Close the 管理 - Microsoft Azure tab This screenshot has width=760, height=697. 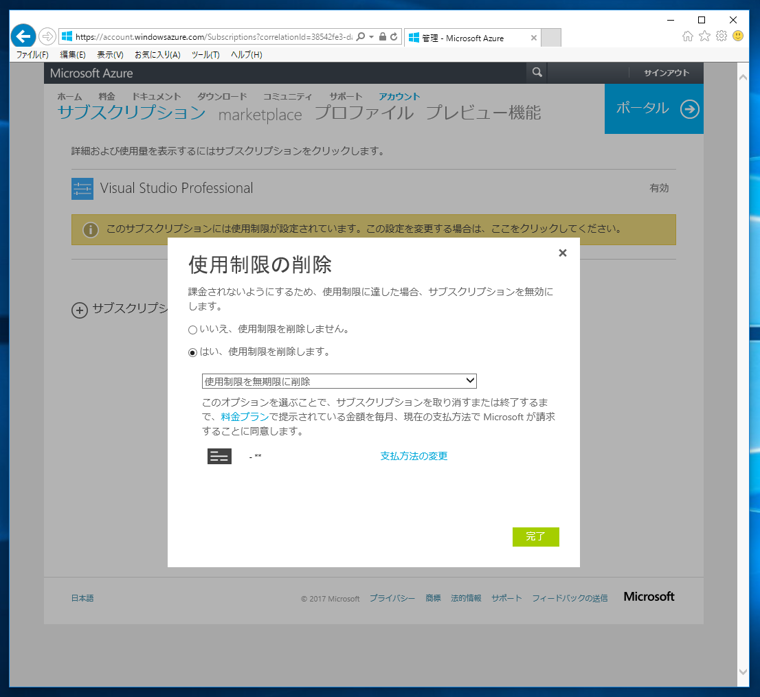534,38
